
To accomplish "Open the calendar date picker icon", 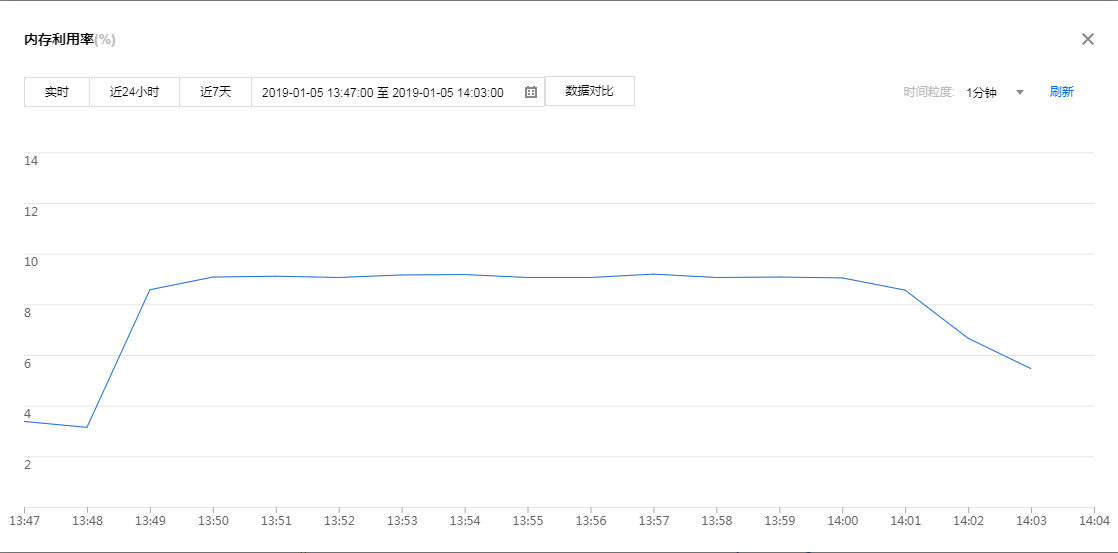I will click(x=531, y=92).
